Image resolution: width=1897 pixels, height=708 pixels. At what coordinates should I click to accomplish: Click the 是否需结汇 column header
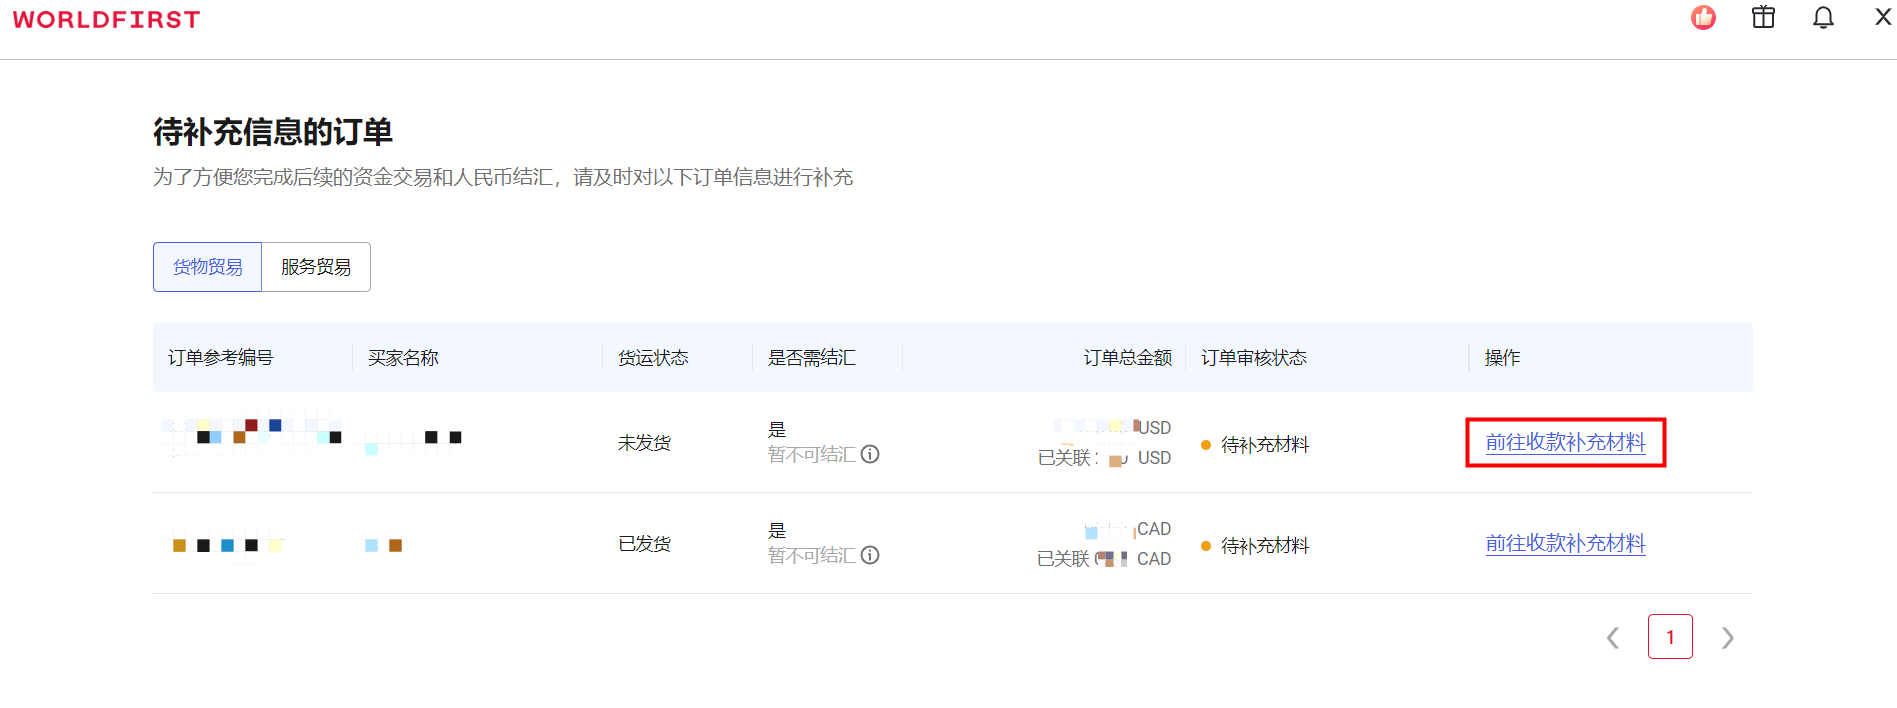click(811, 358)
